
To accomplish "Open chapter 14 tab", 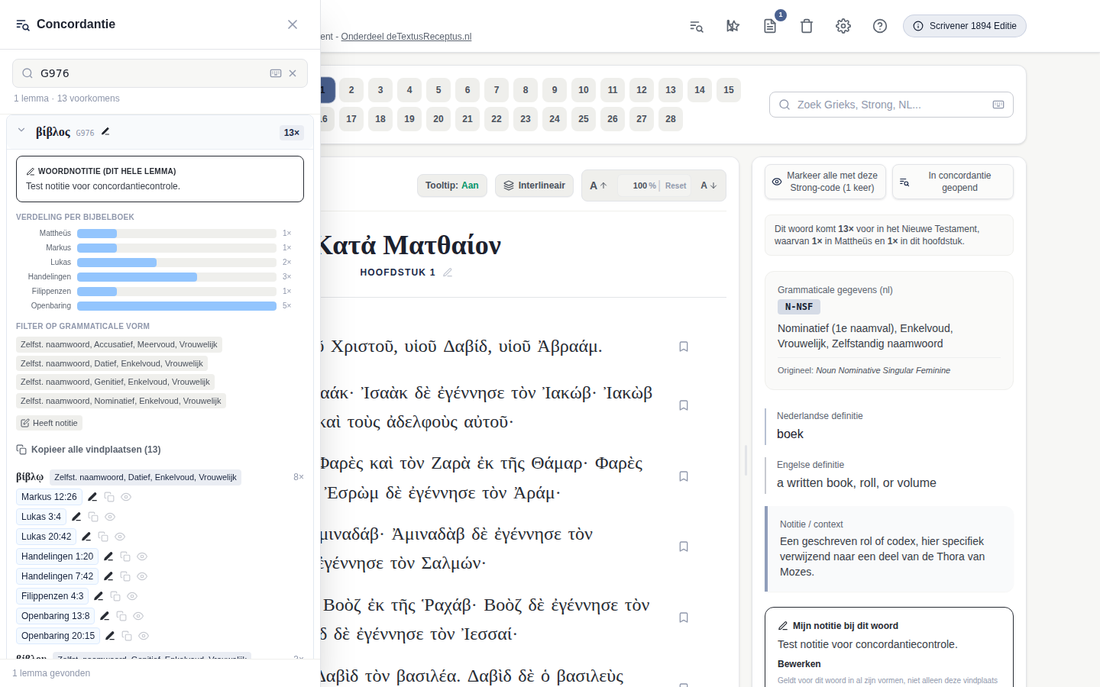I will point(699,90).
